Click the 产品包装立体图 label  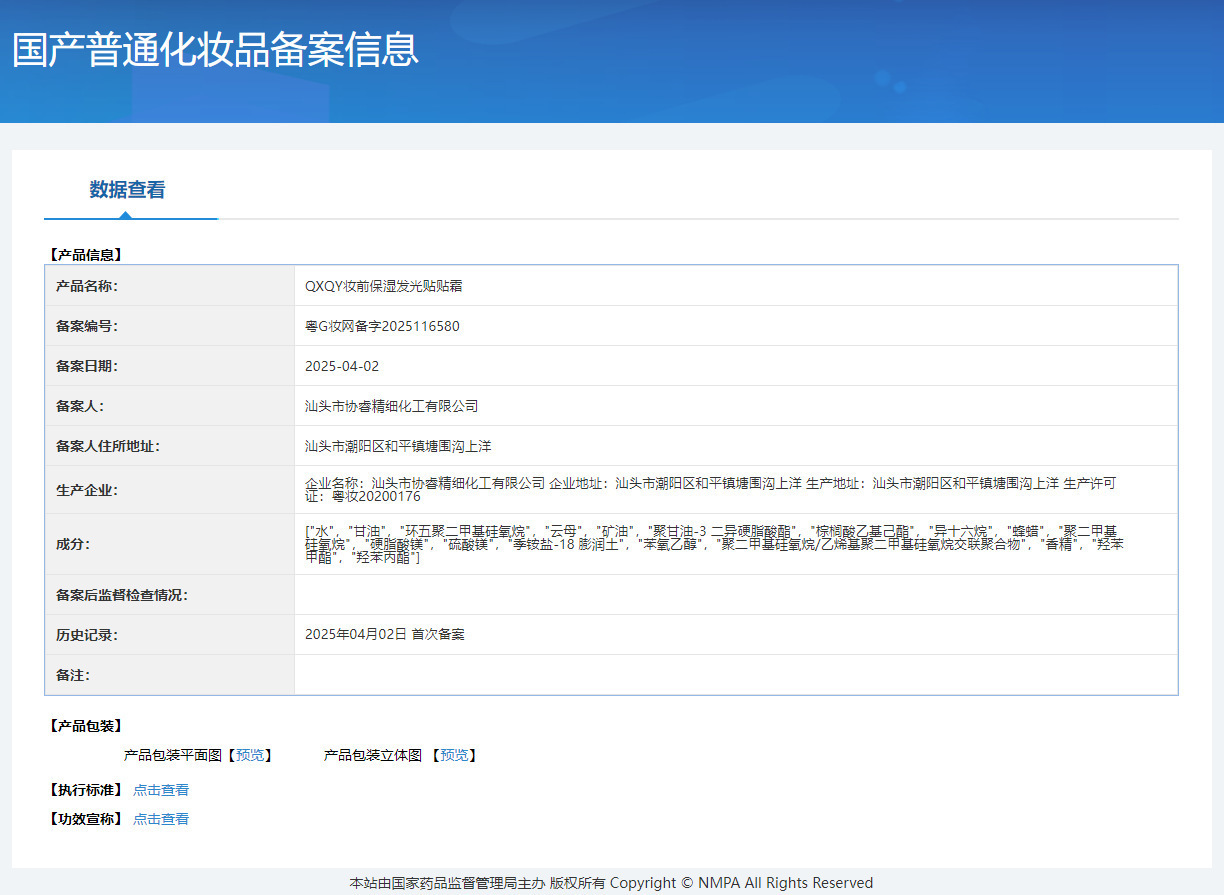pos(373,755)
